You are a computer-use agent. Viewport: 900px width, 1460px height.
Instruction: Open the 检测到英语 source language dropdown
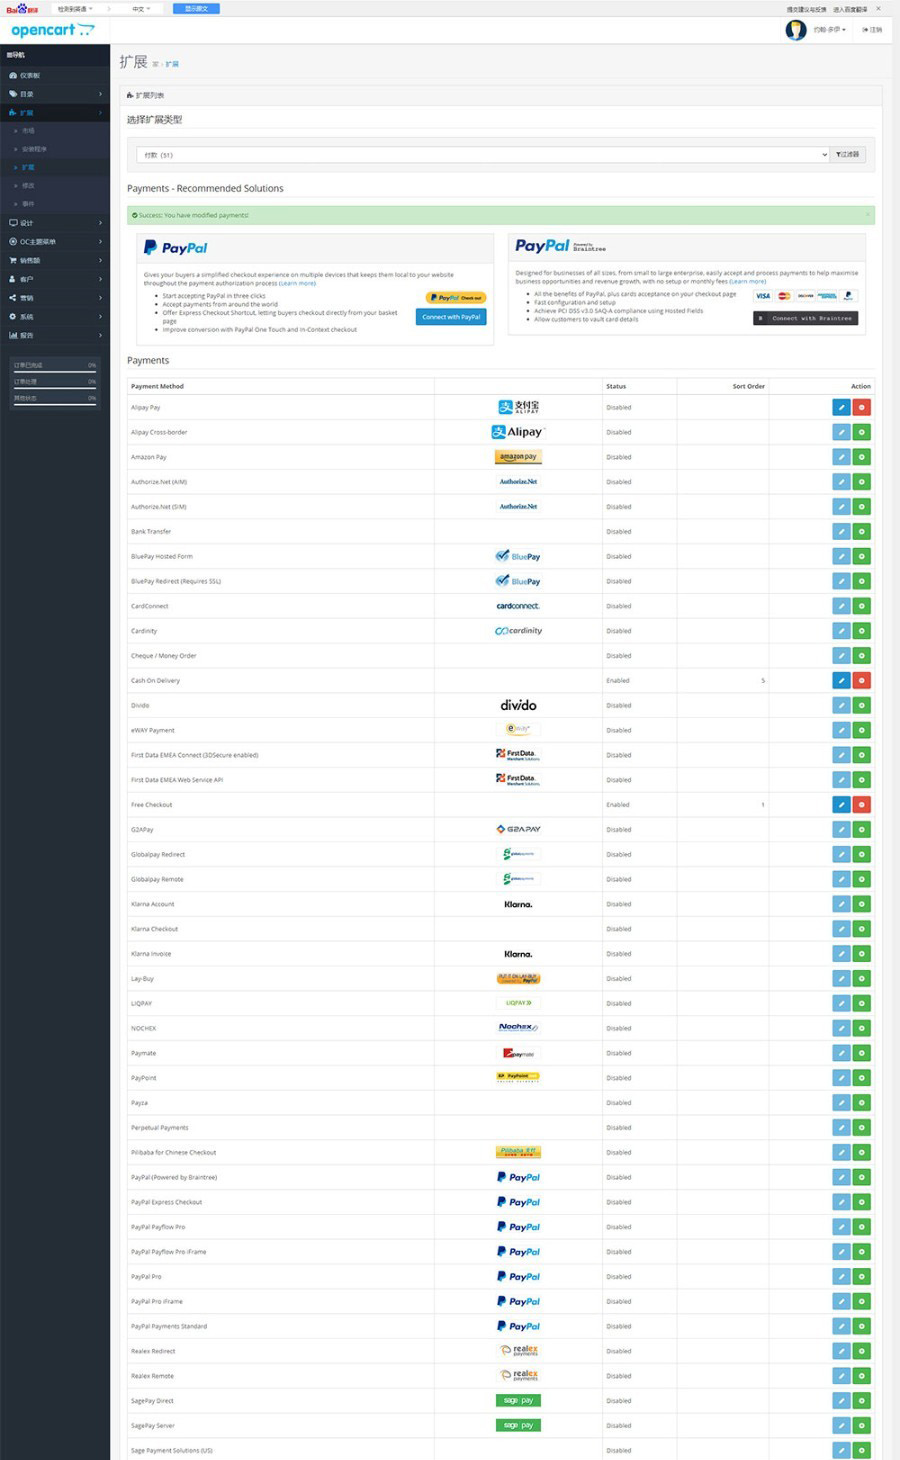(x=75, y=8)
